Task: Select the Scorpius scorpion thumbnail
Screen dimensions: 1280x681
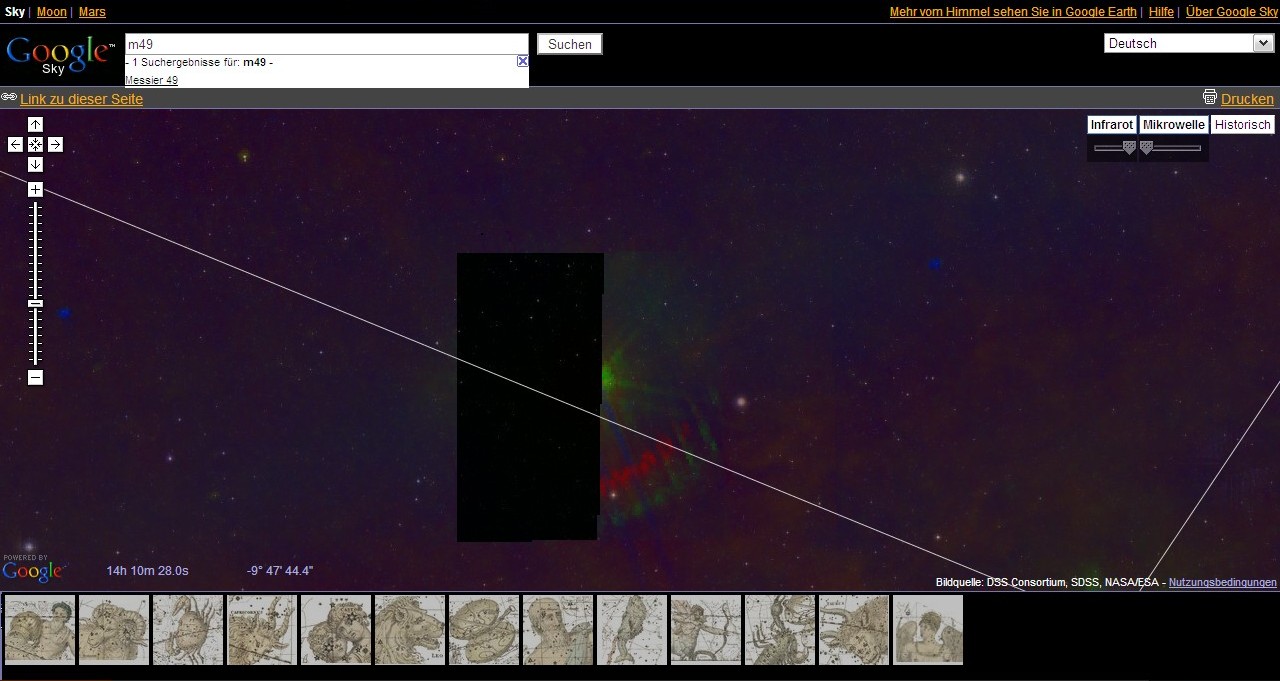Action: [780, 630]
